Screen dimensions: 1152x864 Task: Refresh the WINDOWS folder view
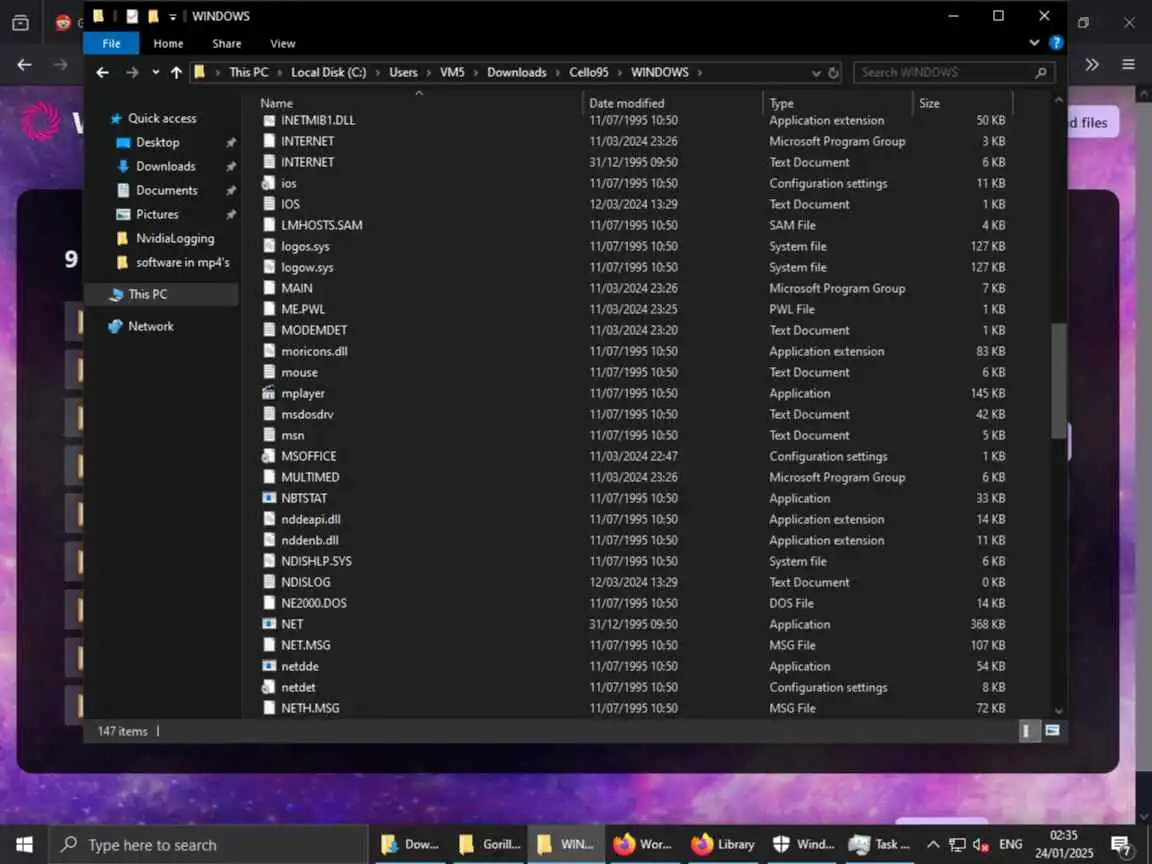pyautogui.click(x=833, y=73)
